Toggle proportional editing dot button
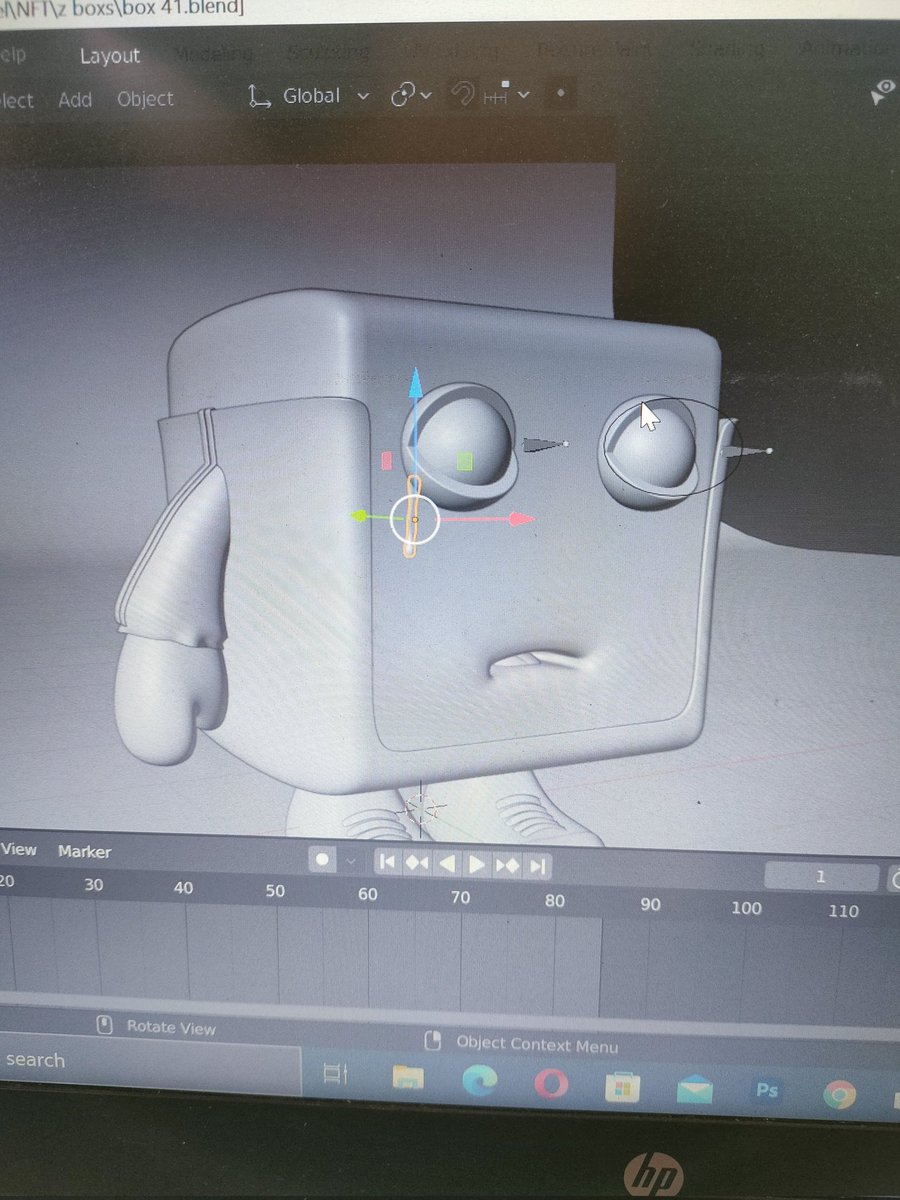The width and height of the screenshot is (900, 1200). 560,93
